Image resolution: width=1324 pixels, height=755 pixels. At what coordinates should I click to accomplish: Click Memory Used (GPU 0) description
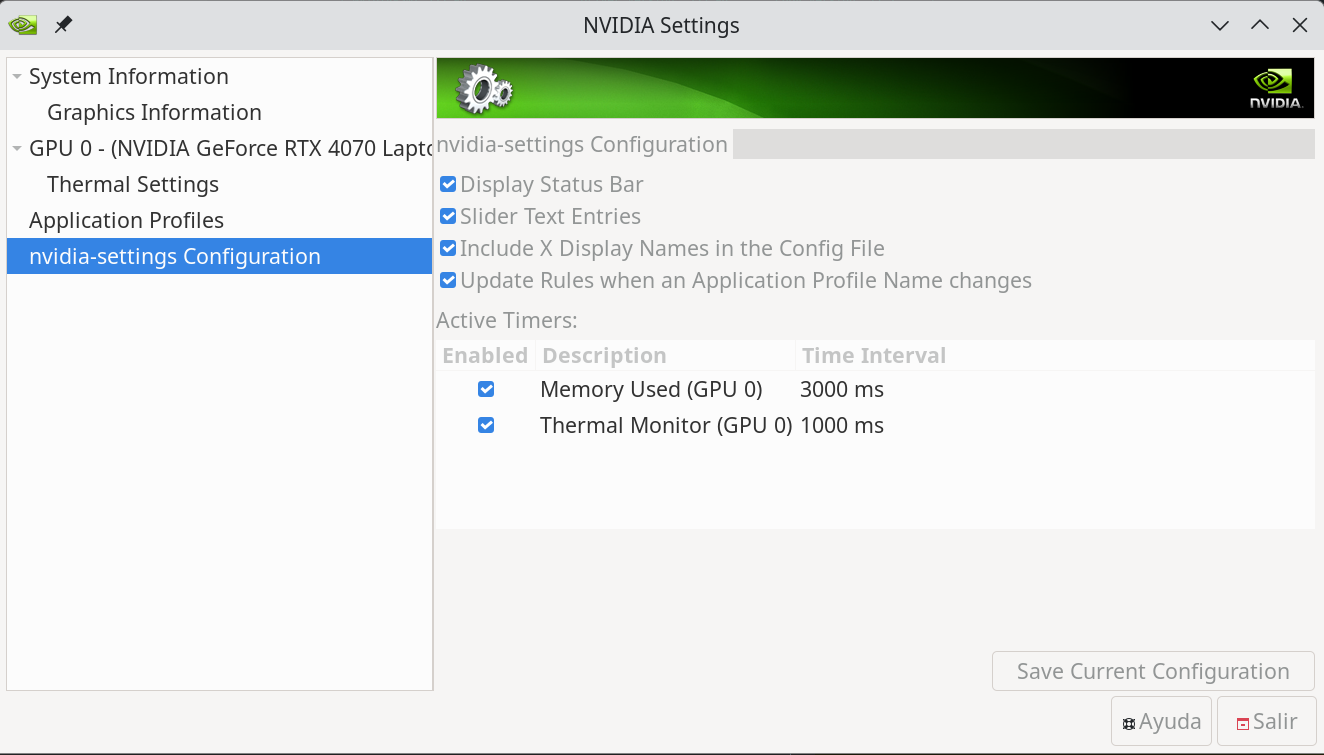pyautogui.click(x=651, y=389)
